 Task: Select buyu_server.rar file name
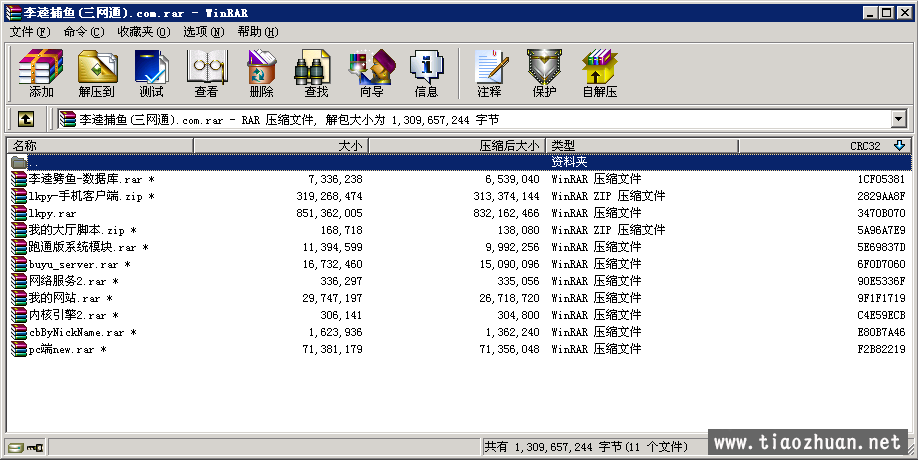coord(80,265)
